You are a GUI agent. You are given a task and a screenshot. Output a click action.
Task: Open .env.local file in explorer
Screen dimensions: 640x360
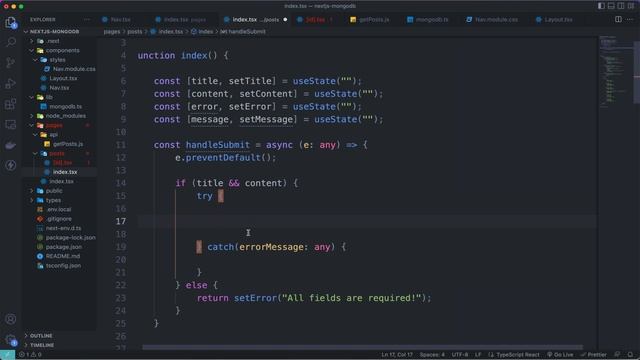click(58, 209)
